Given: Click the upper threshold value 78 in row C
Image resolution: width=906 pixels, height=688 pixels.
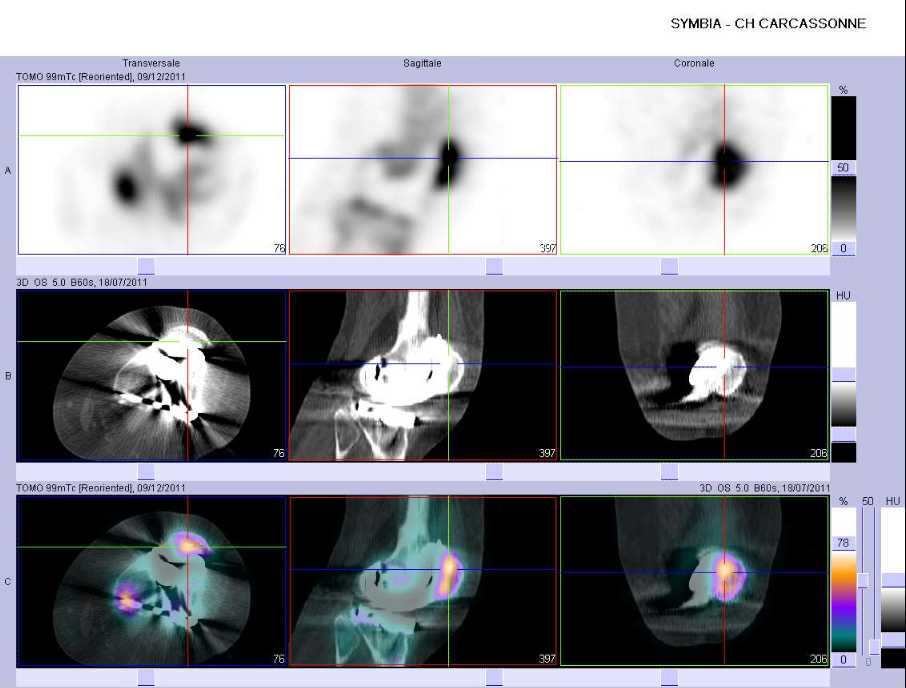Looking at the screenshot, I should [x=844, y=543].
